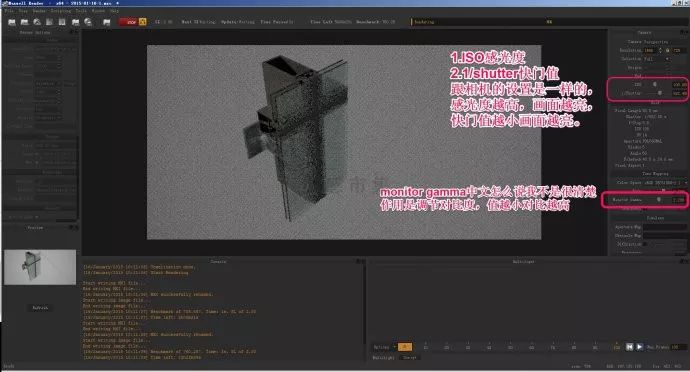Image resolution: width=690 pixels, height=372 pixels.
Task: Select the highlighted orange frame in Multilight timeline
Action: (x=405, y=347)
